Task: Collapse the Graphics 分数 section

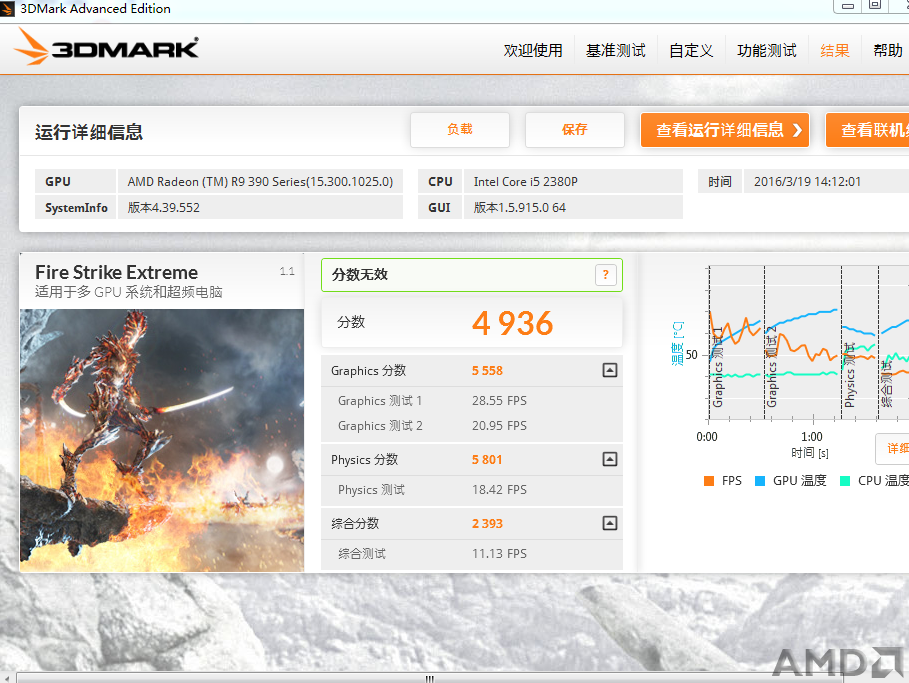Action: [610, 370]
